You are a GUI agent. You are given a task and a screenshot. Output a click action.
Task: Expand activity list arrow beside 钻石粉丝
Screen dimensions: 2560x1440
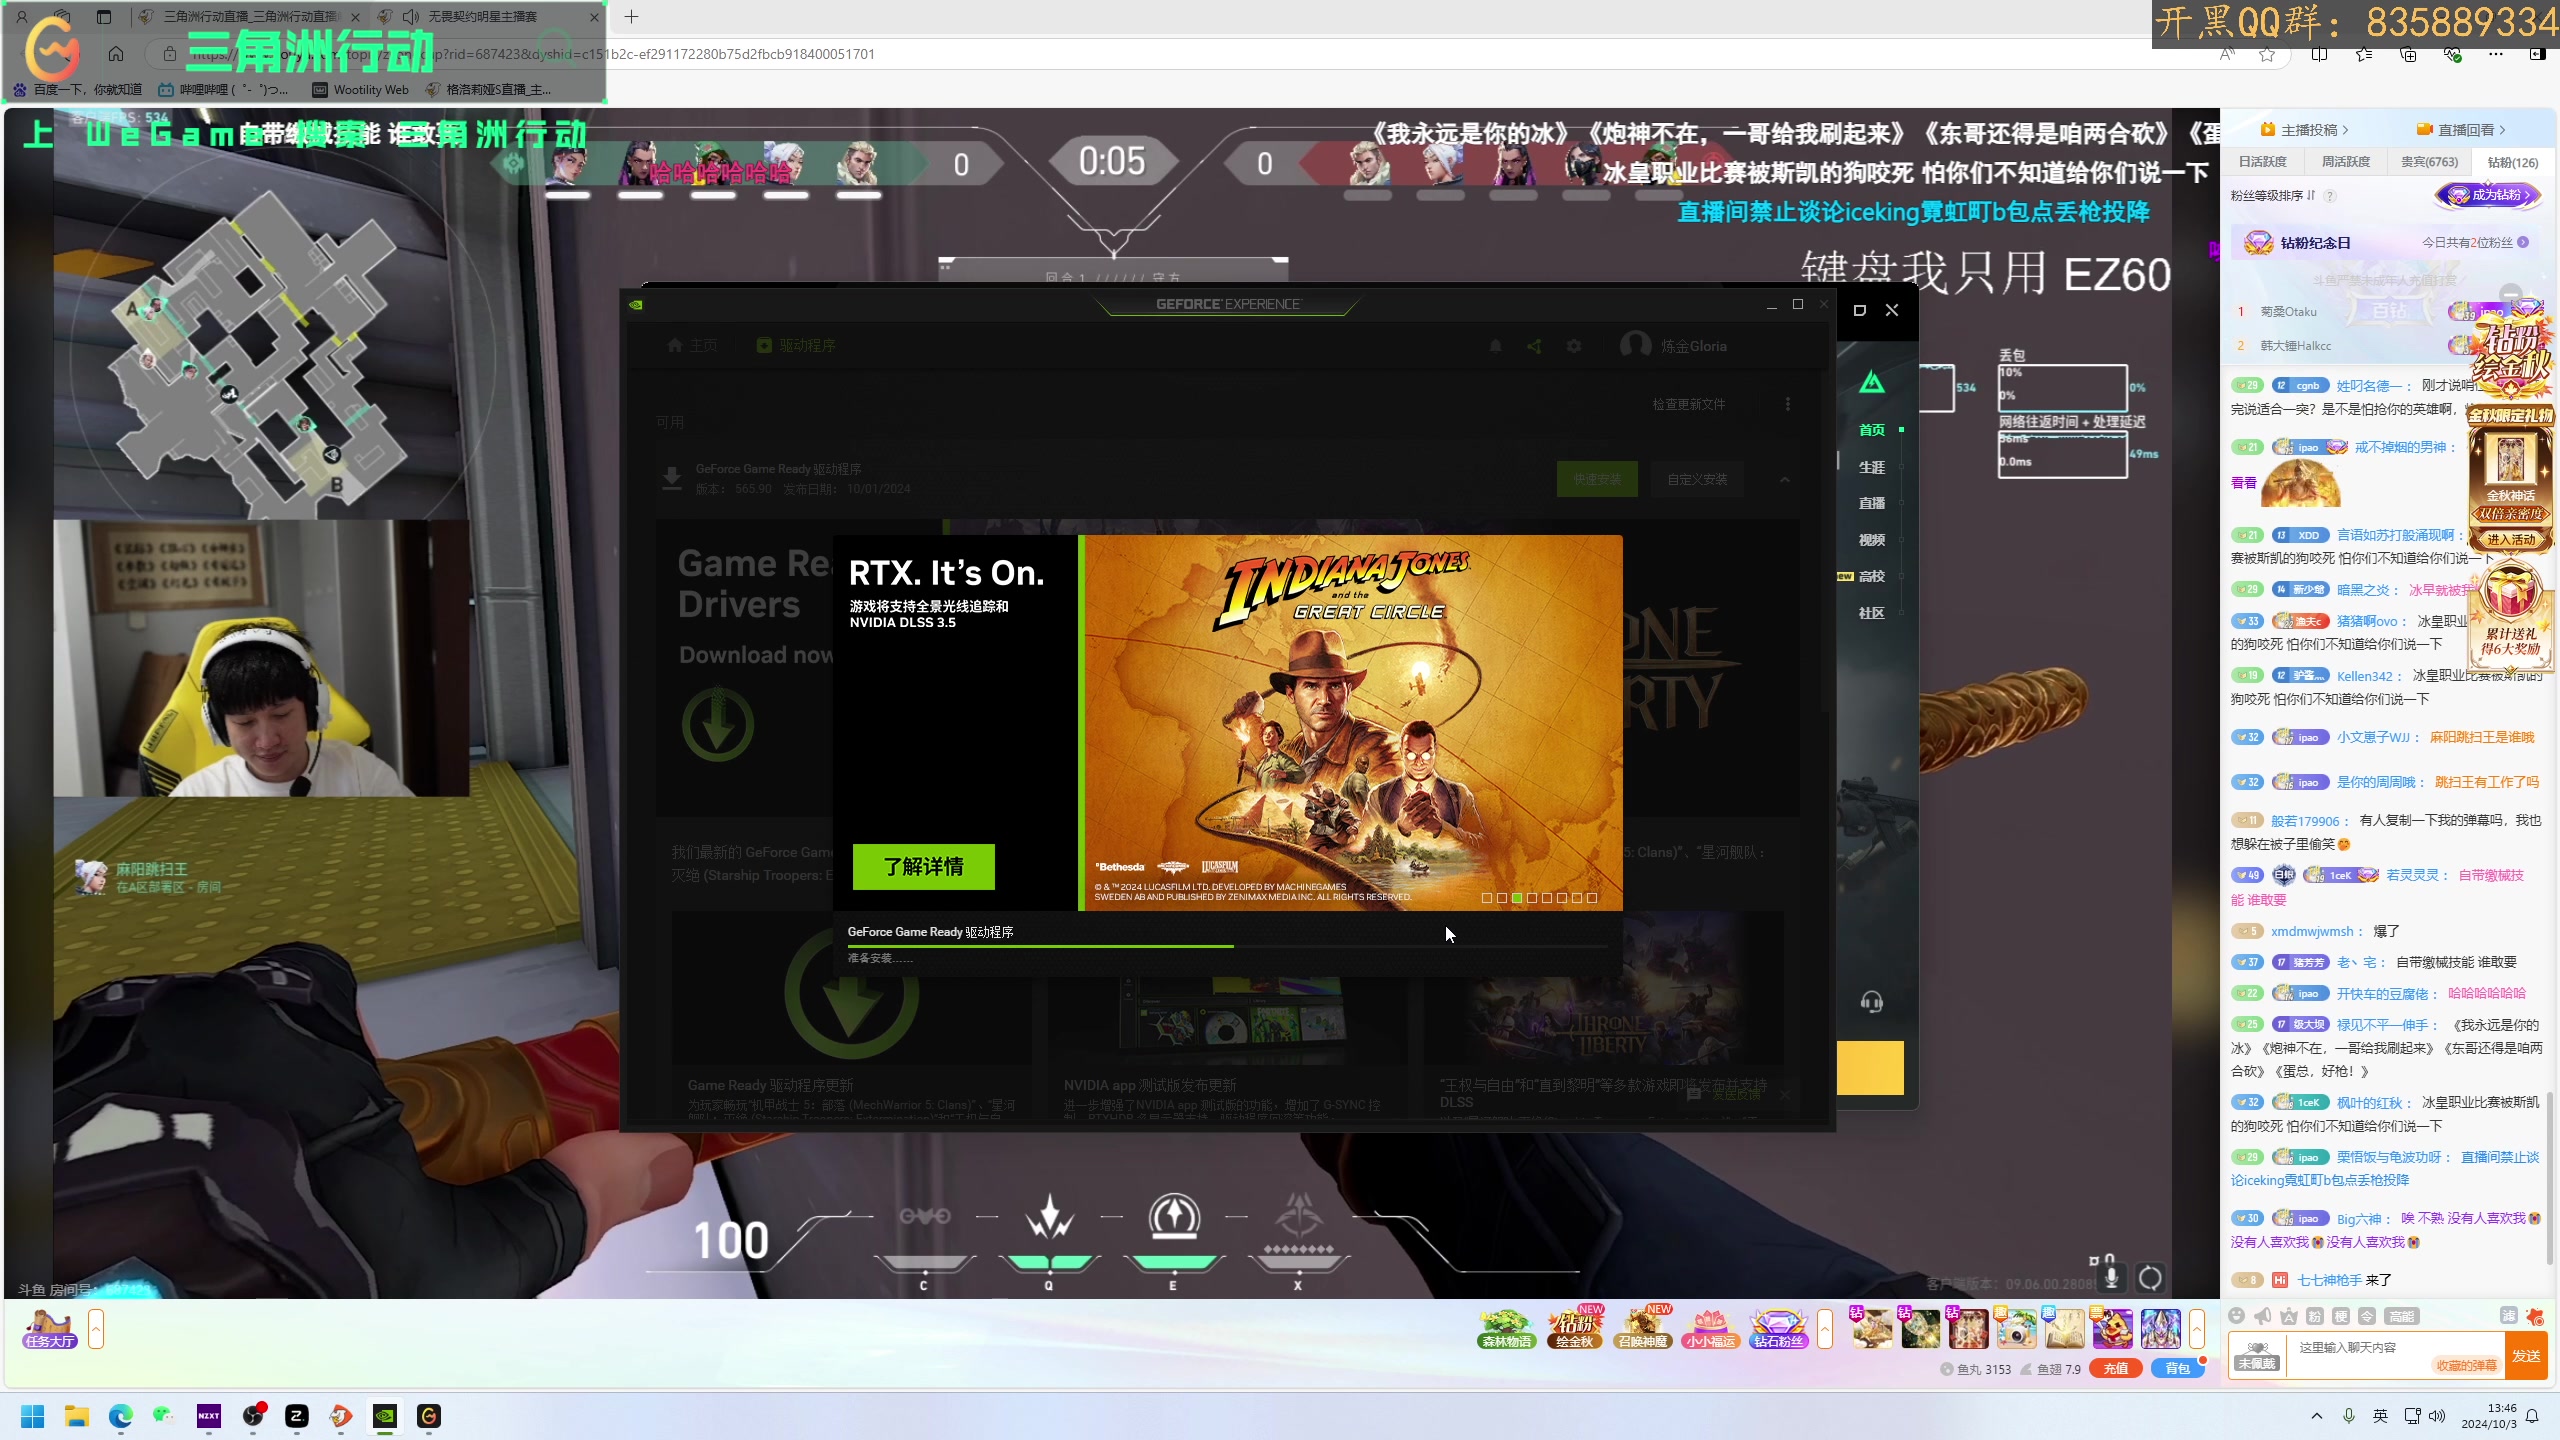click(1825, 1329)
